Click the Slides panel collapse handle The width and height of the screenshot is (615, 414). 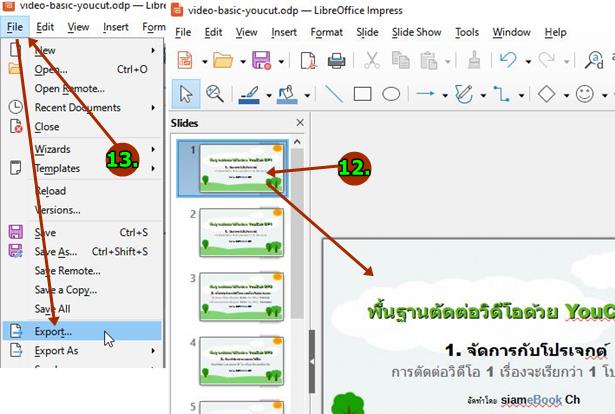click(x=312, y=361)
